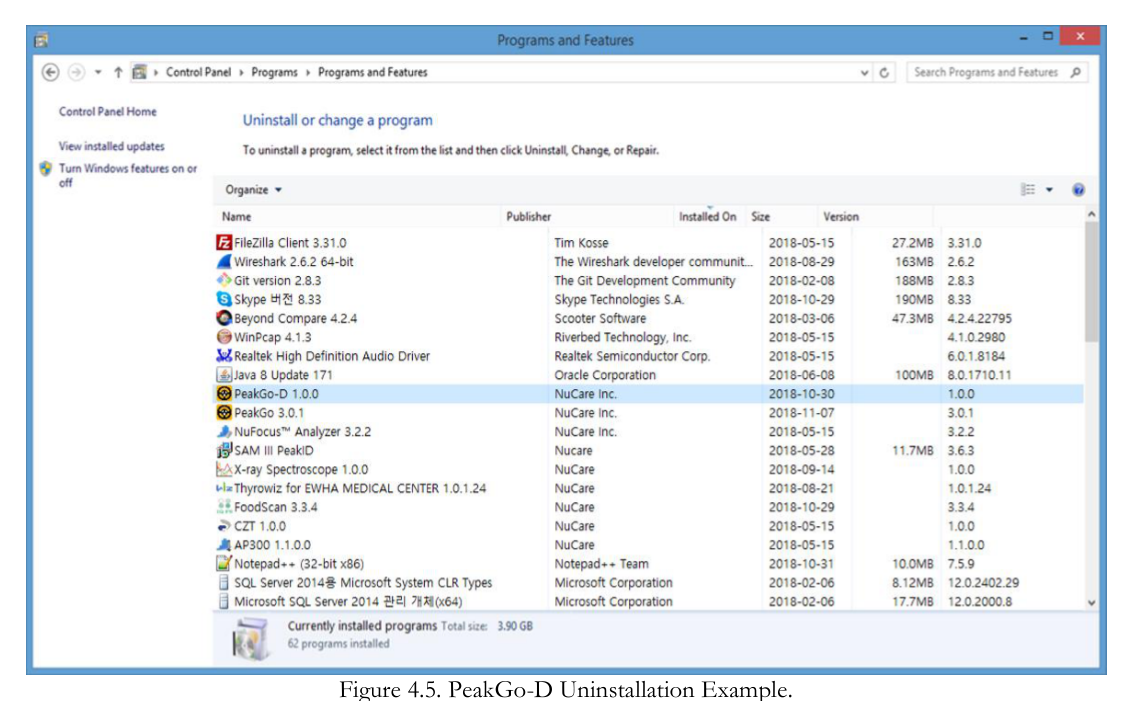Screen dimensions: 1132x701
Task: Click the vertical scrollbar thumb
Action: pyautogui.click(x=1092, y=282)
